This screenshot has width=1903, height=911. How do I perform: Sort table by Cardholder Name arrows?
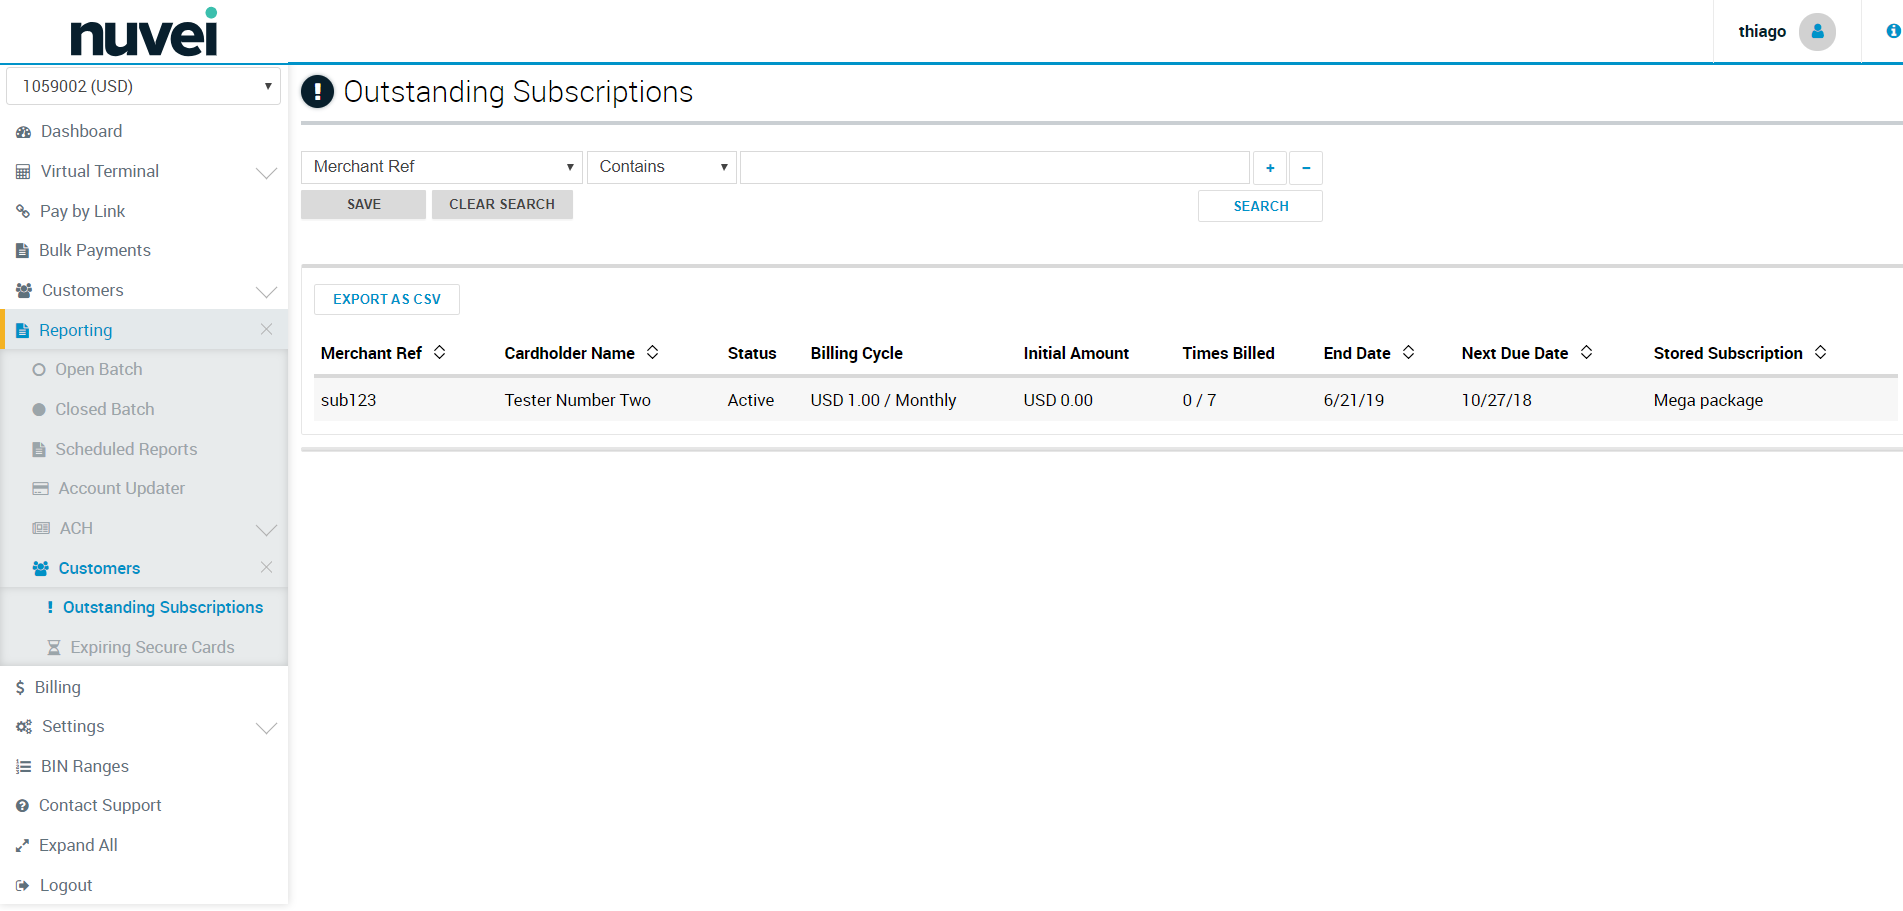point(652,352)
